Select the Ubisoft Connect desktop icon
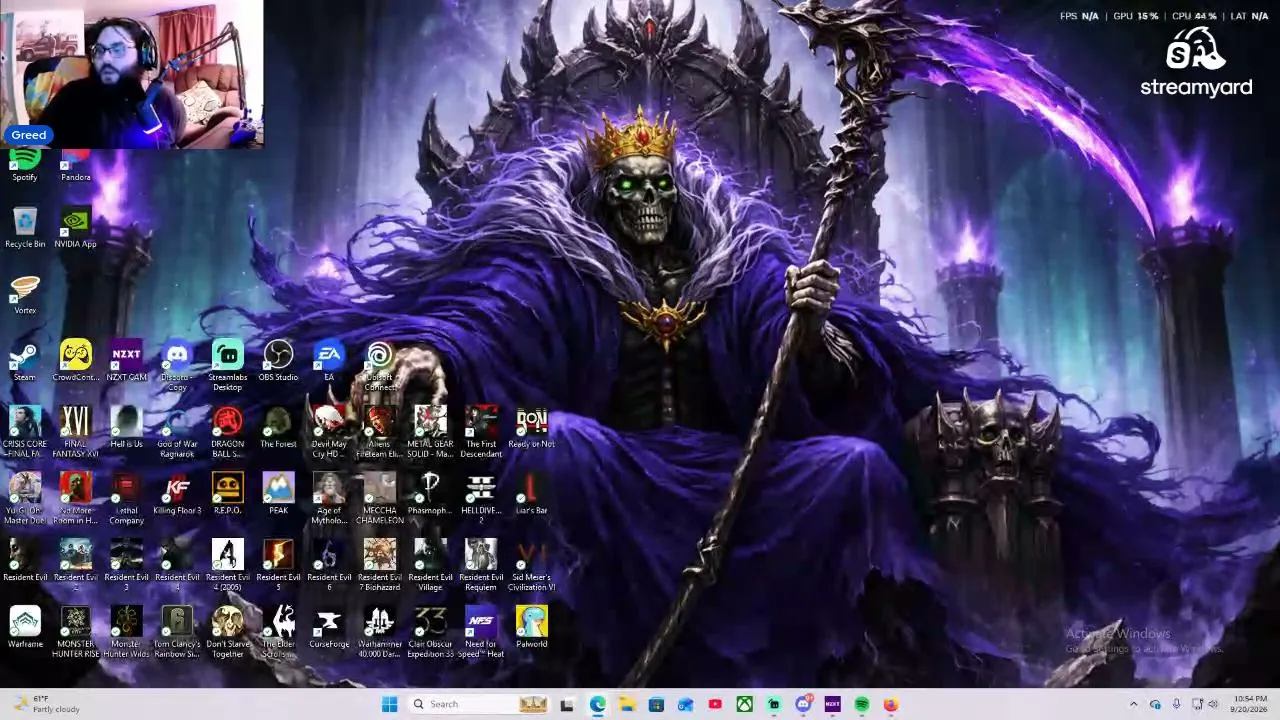 point(380,366)
